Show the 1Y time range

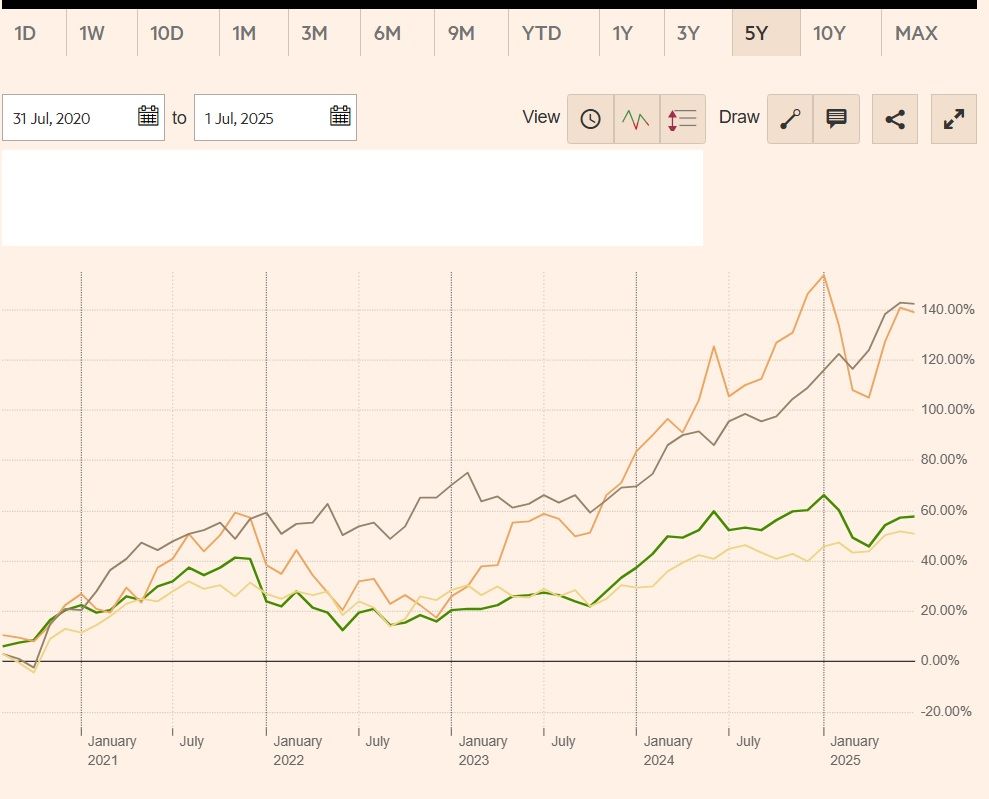(x=623, y=33)
